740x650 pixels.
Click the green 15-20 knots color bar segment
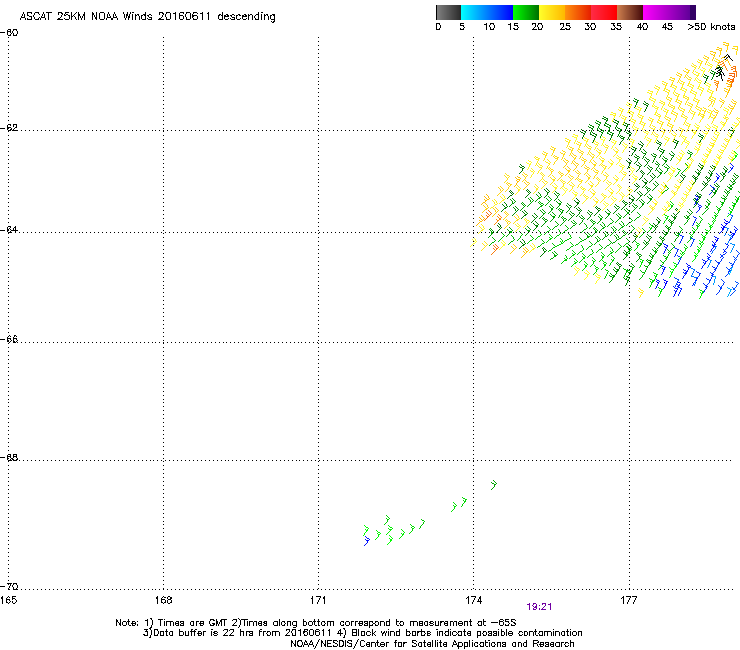click(x=526, y=12)
